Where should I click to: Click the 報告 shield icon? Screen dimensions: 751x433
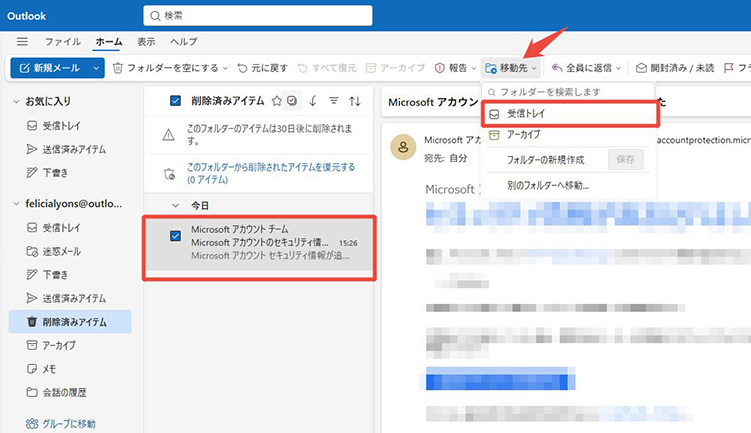tap(440, 68)
